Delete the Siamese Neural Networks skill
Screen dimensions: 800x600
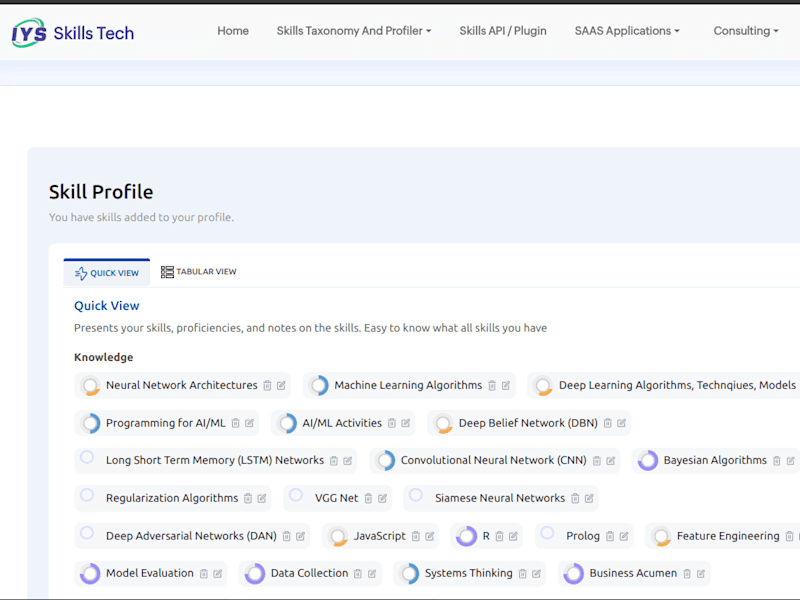pyautogui.click(x=575, y=498)
